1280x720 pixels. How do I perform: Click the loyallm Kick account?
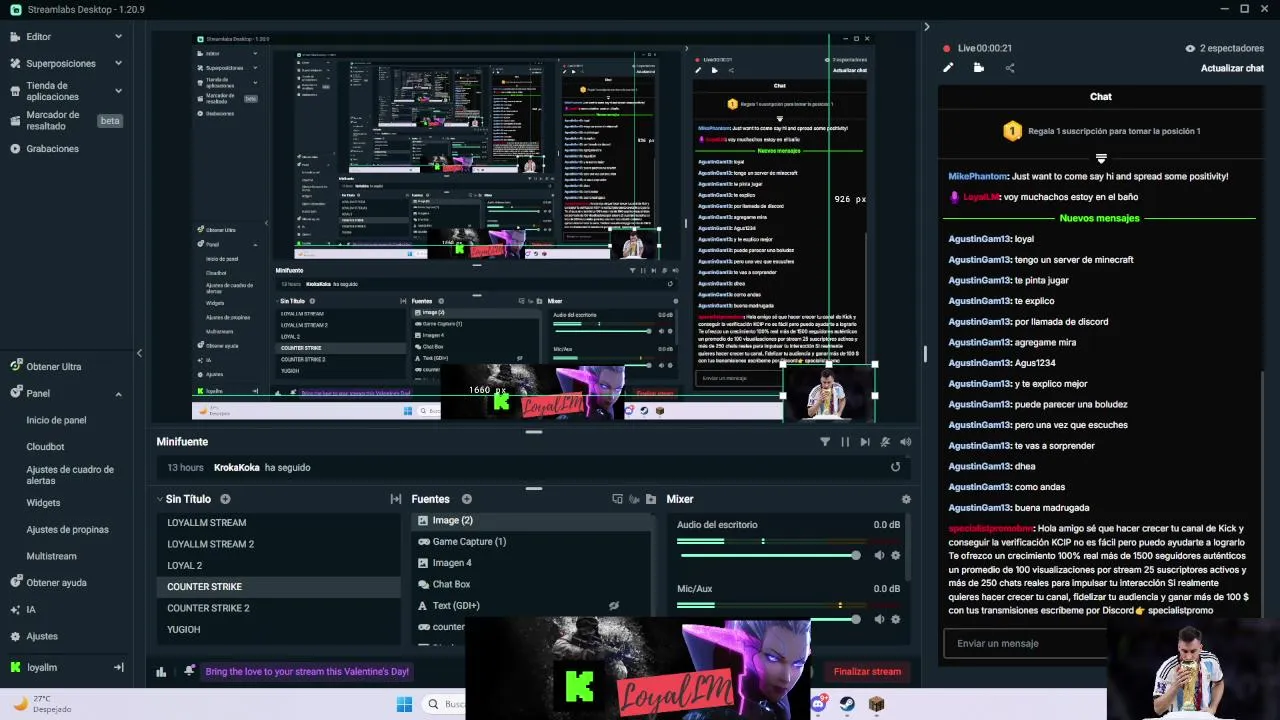click(x=42, y=667)
